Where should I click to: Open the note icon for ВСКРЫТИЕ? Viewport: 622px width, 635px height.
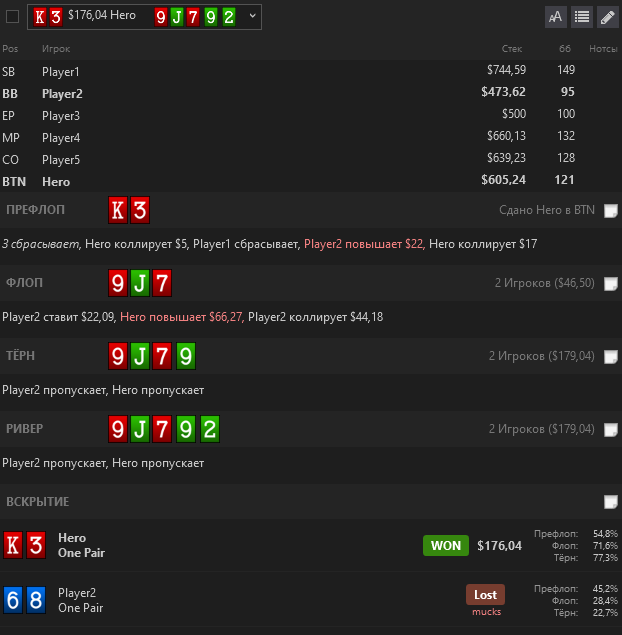pos(611,502)
